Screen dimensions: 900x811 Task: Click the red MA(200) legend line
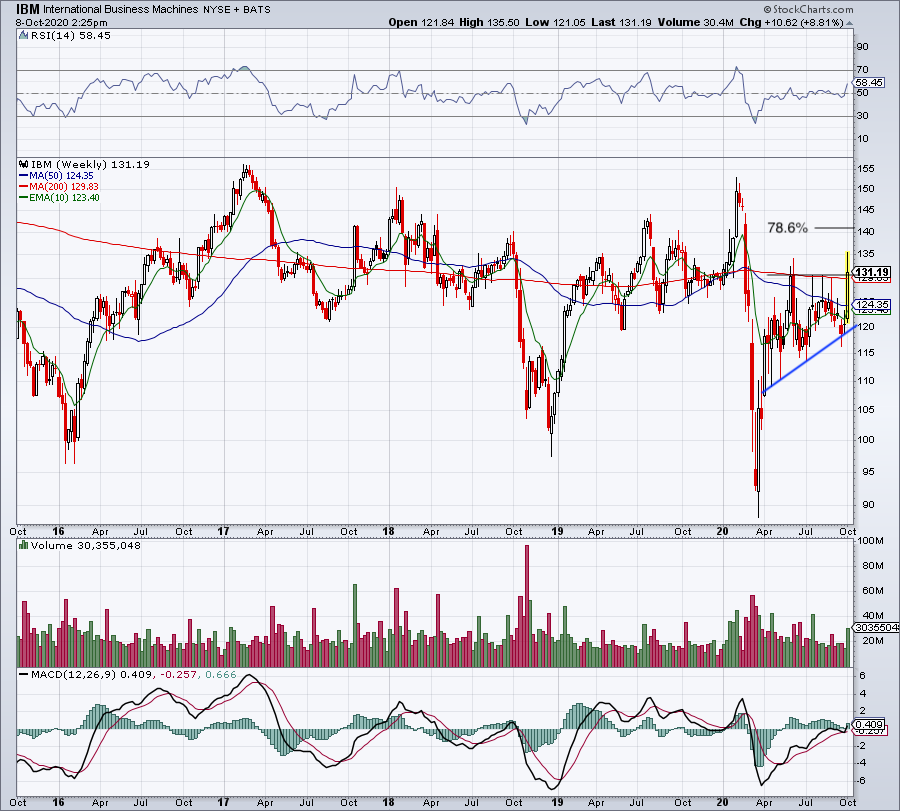[x=24, y=187]
